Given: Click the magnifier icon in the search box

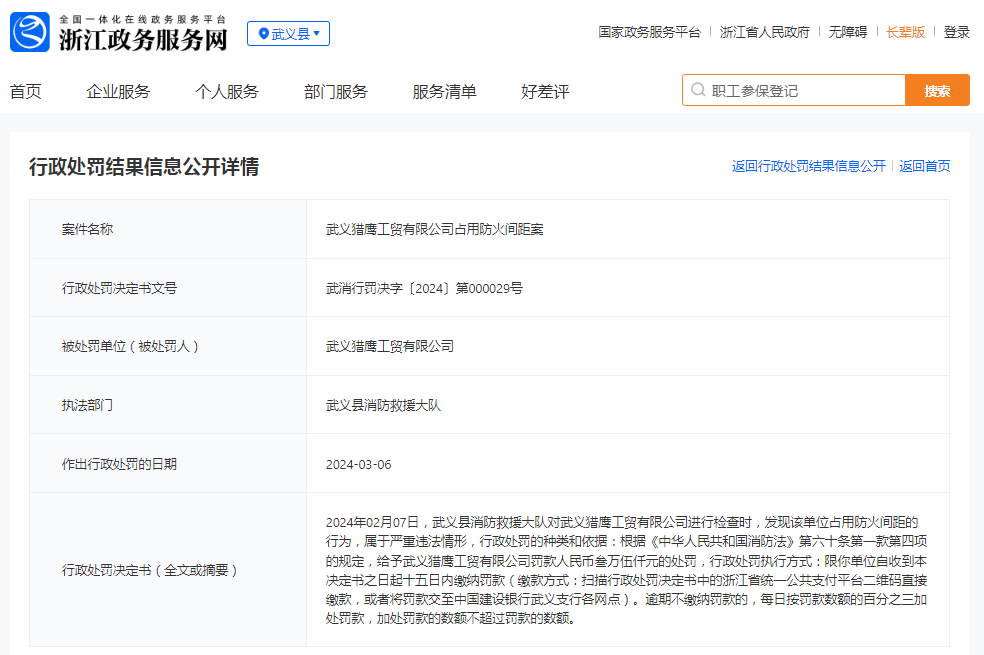Looking at the screenshot, I should coord(698,90).
